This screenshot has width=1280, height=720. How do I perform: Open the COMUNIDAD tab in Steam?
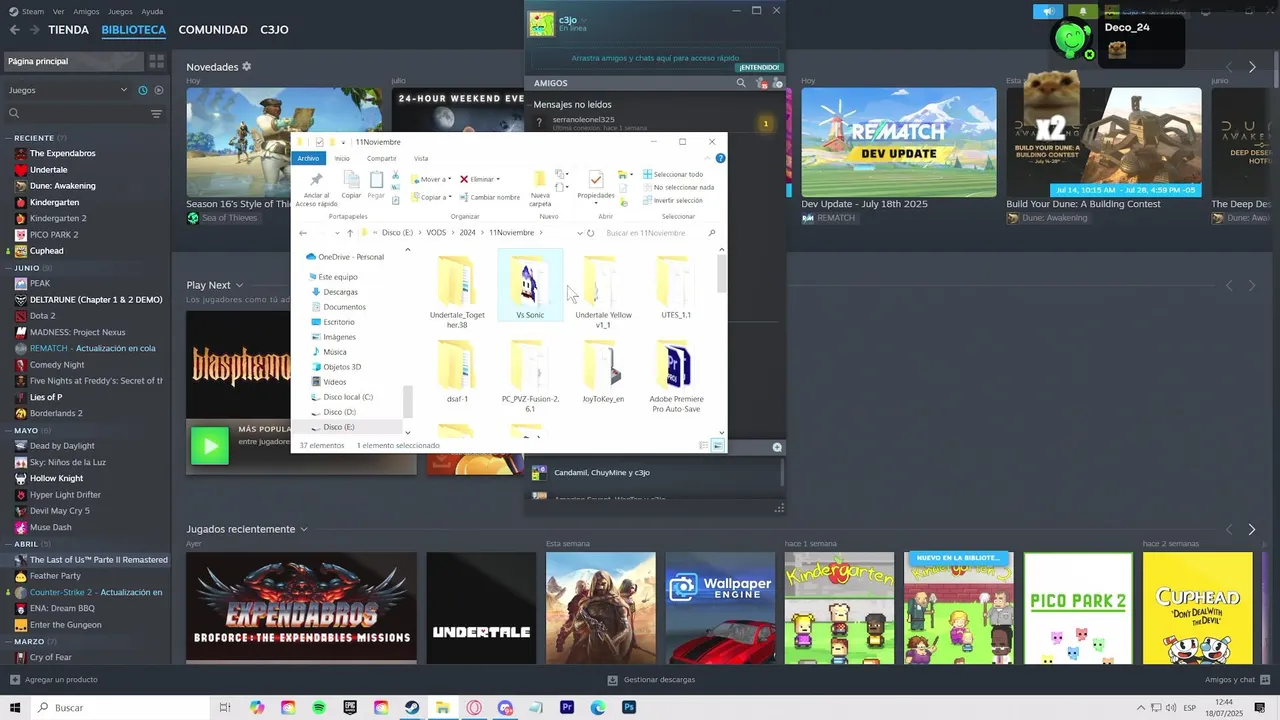[x=213, y=30]
